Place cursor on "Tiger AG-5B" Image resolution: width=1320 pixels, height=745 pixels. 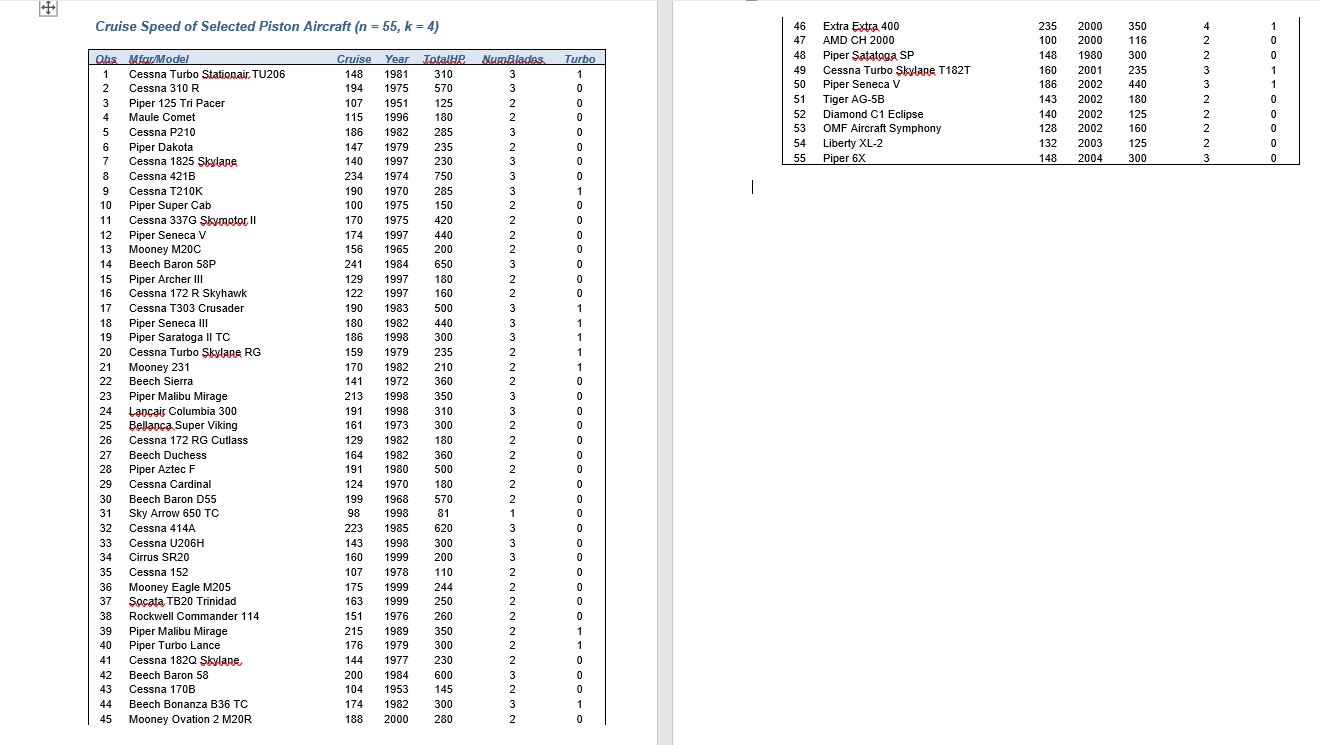[x=854, y=99]
